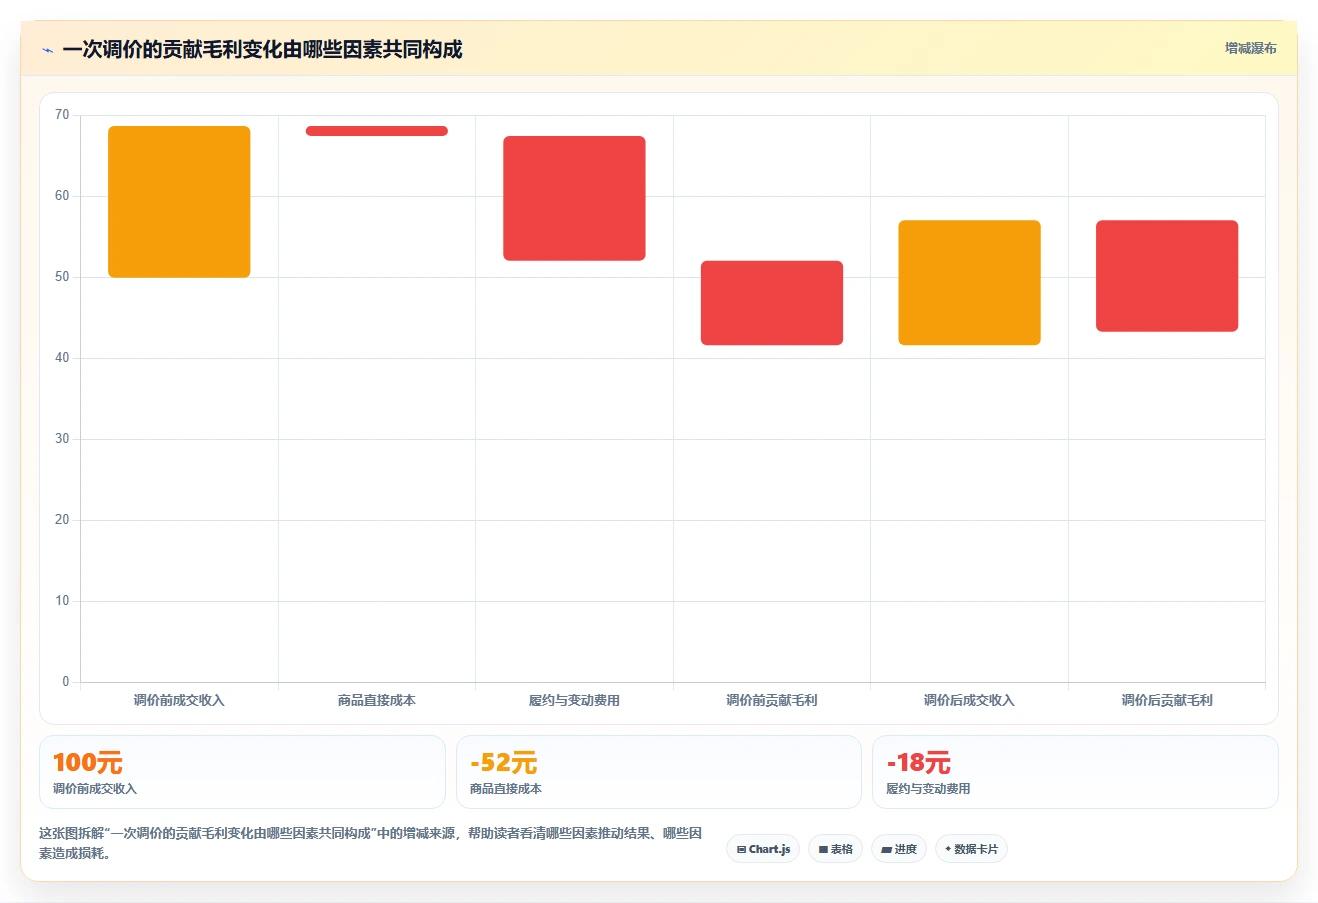This screenshot has width=1318, height=903.
Task: Click the y-axis label 40
Action: point(62,358)
